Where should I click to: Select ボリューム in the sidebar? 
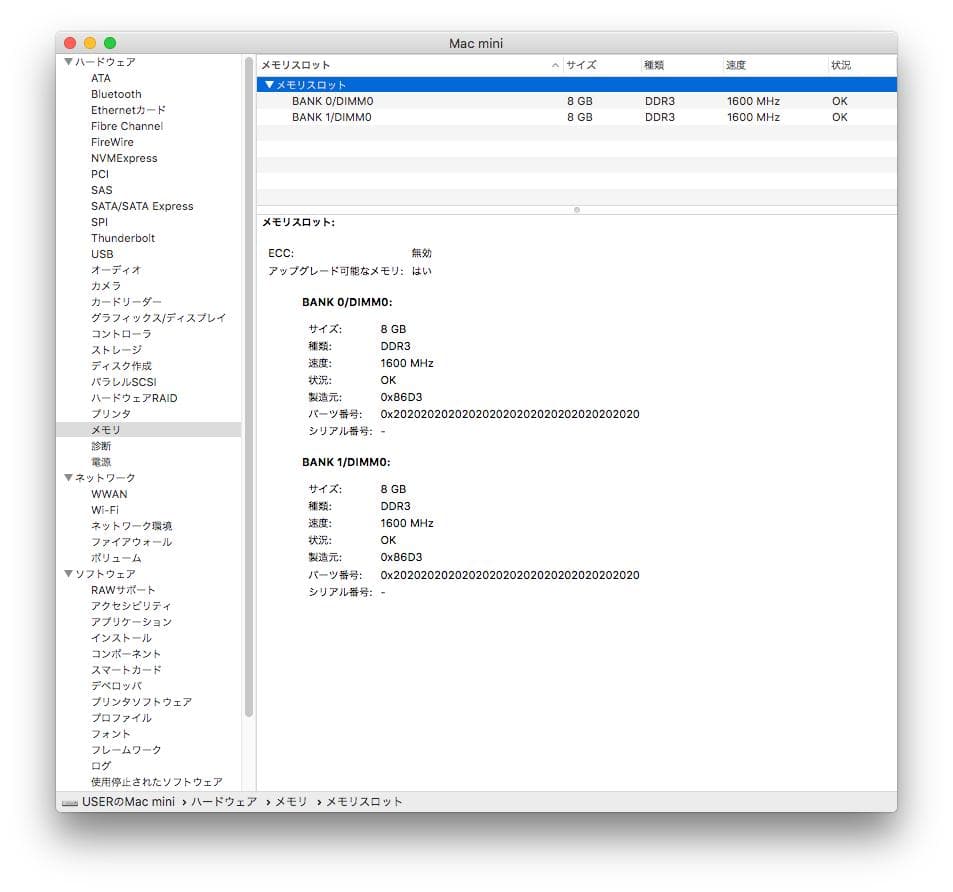coord(116,558)
